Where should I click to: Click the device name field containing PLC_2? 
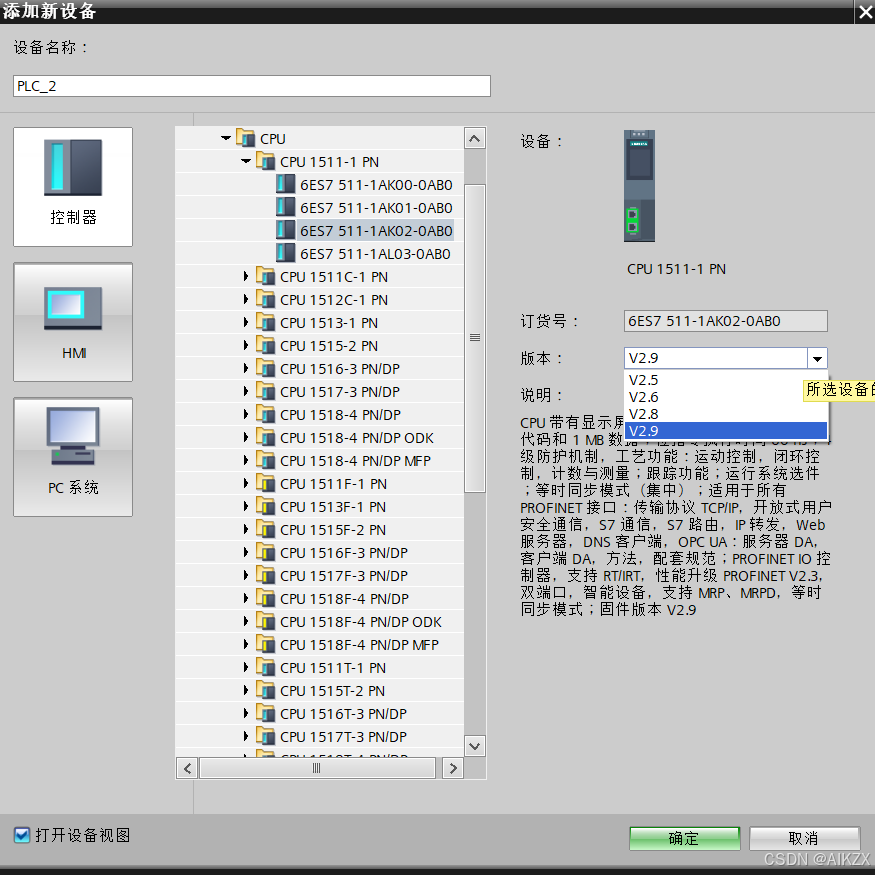252,86
